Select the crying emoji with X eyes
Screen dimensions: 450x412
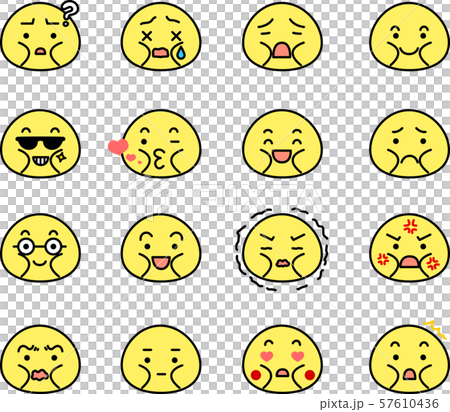point(161,36)
